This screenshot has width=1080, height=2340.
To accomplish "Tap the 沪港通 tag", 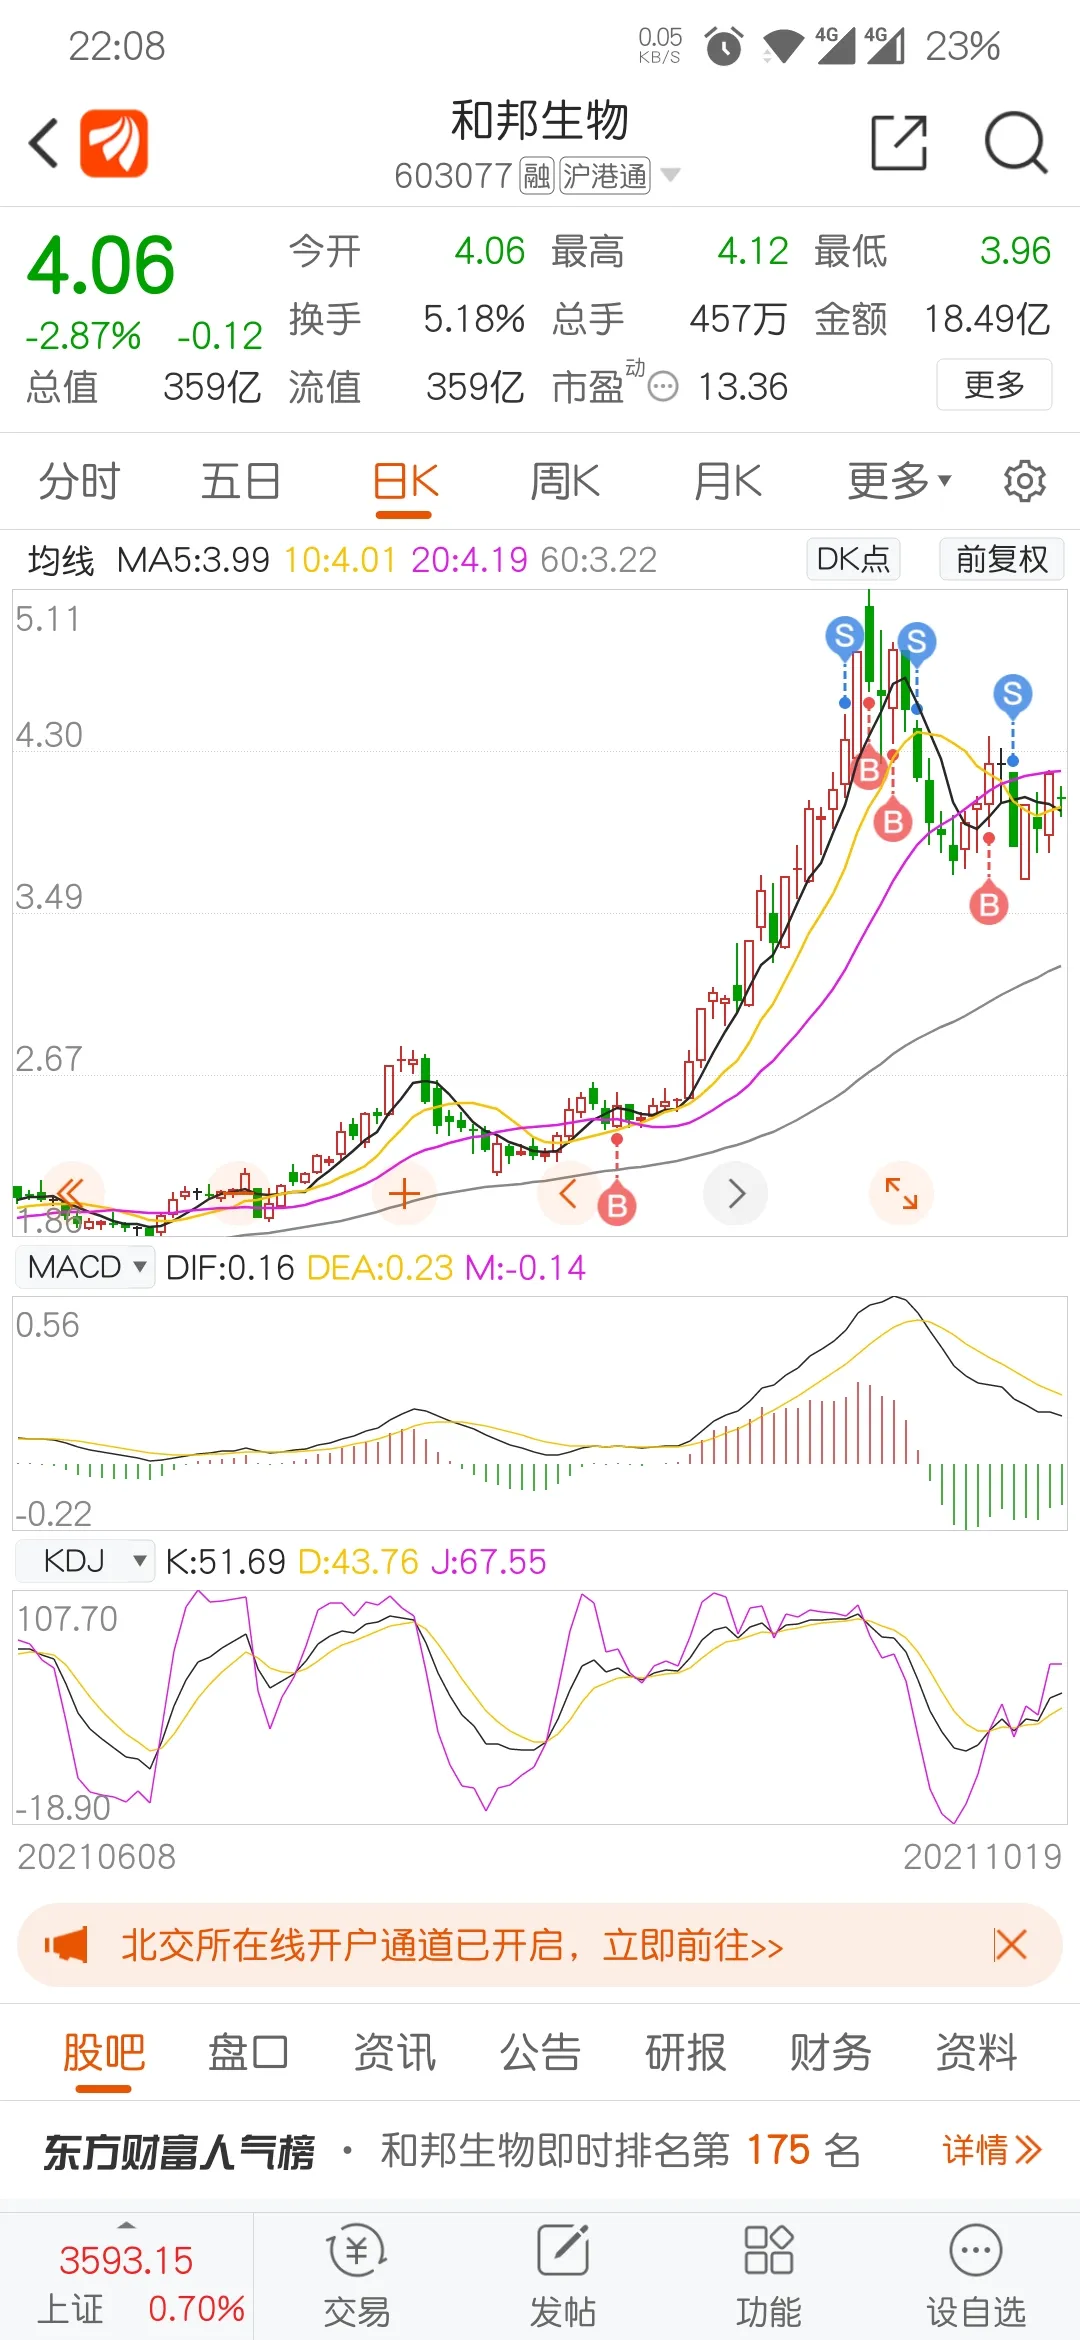I will coord(605,176).
